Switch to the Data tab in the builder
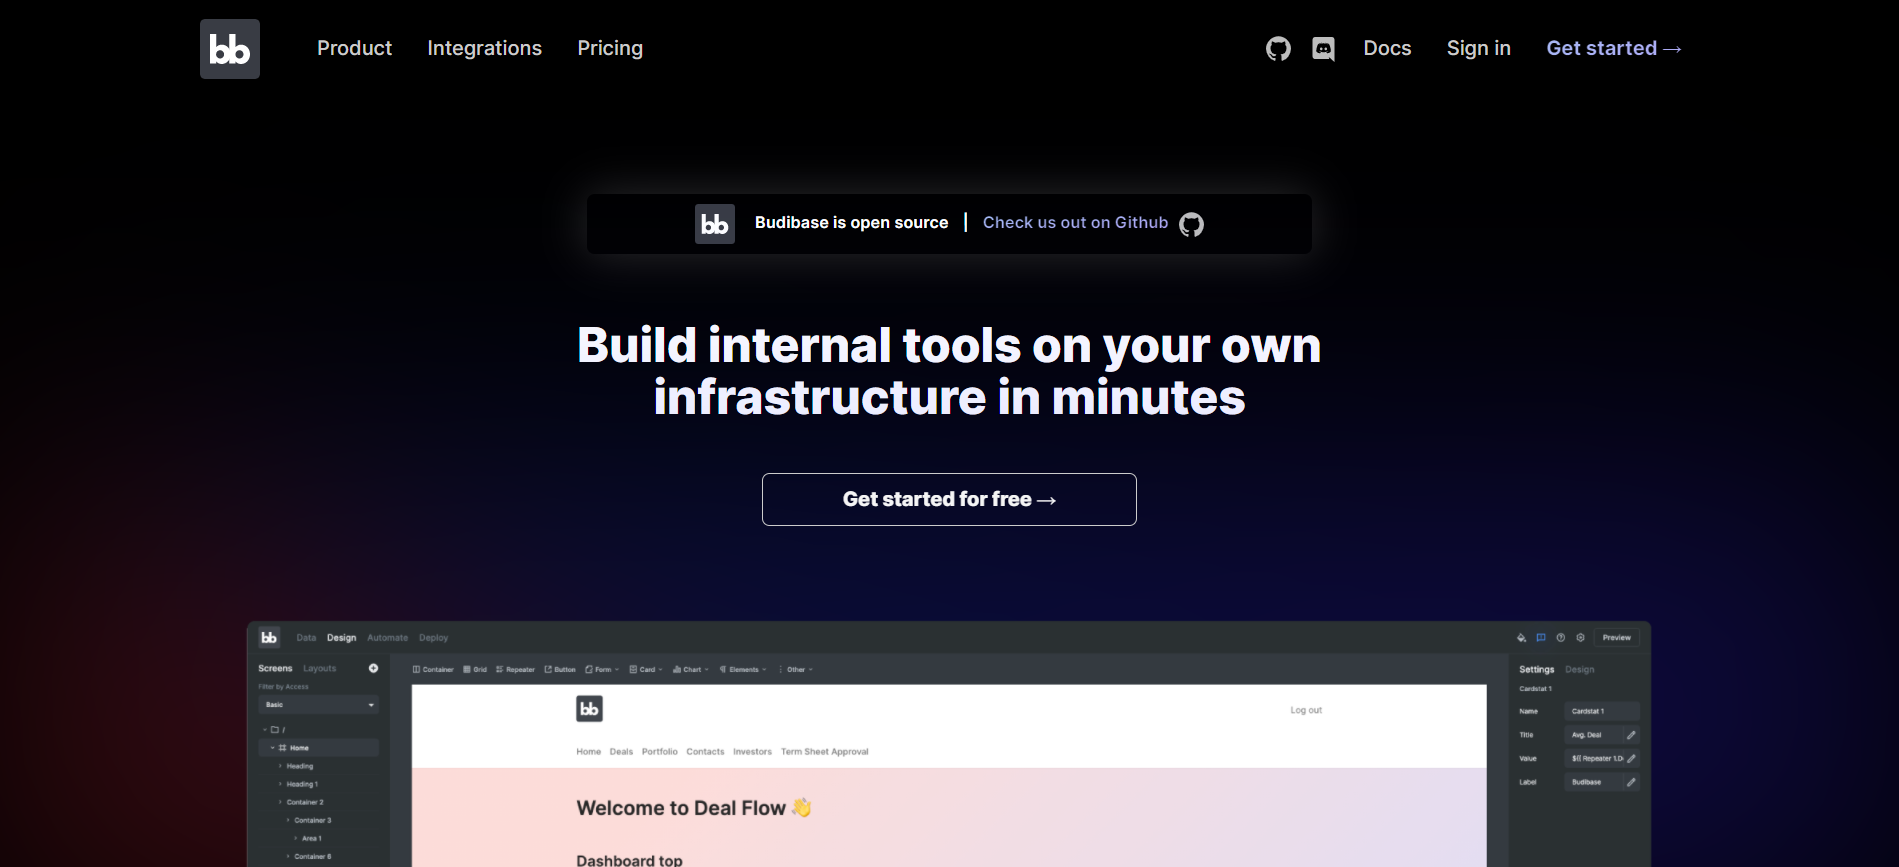Screen dimensions: 1899x867 point(306,638)
